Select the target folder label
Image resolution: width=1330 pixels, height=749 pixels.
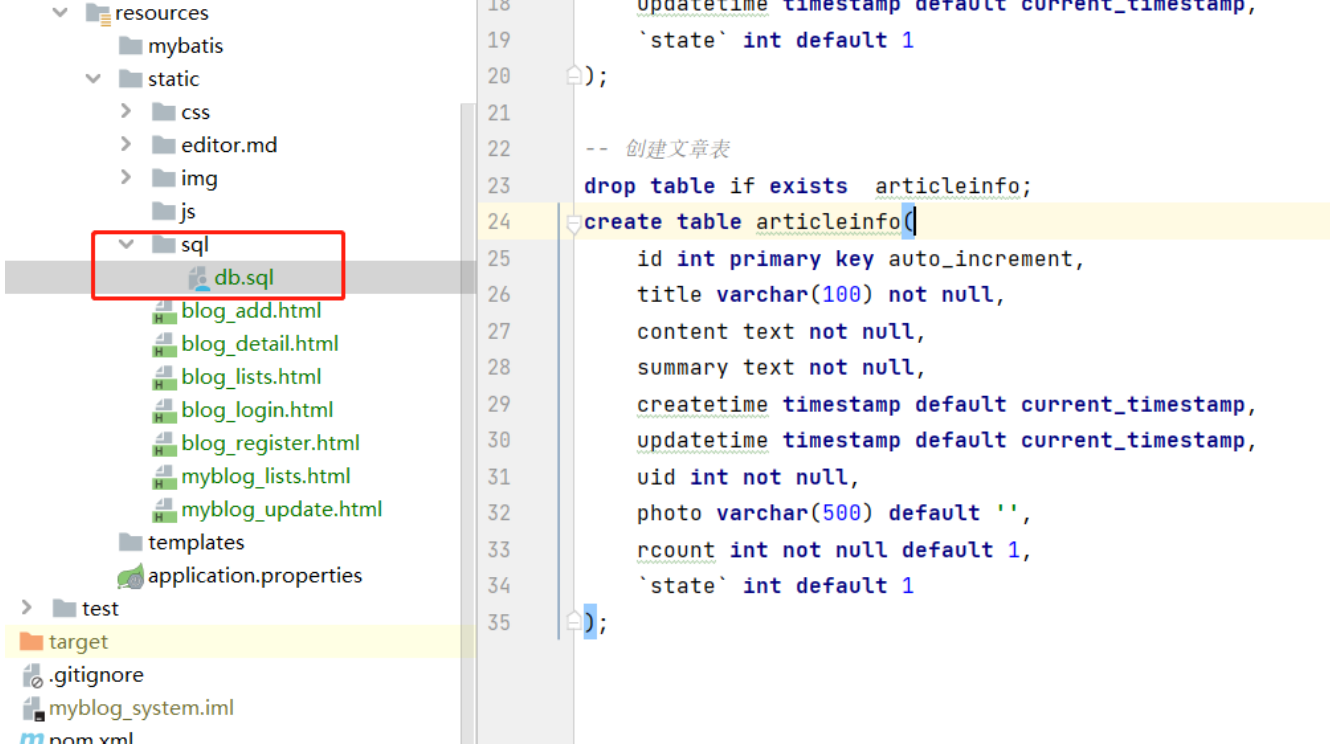[x=78, y=641]
